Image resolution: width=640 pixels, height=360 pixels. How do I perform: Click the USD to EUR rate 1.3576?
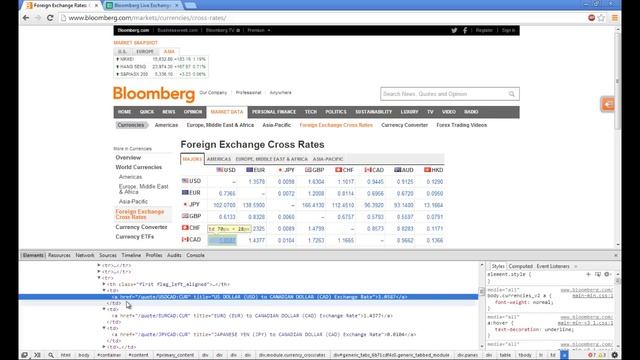[x=257, y=182]
